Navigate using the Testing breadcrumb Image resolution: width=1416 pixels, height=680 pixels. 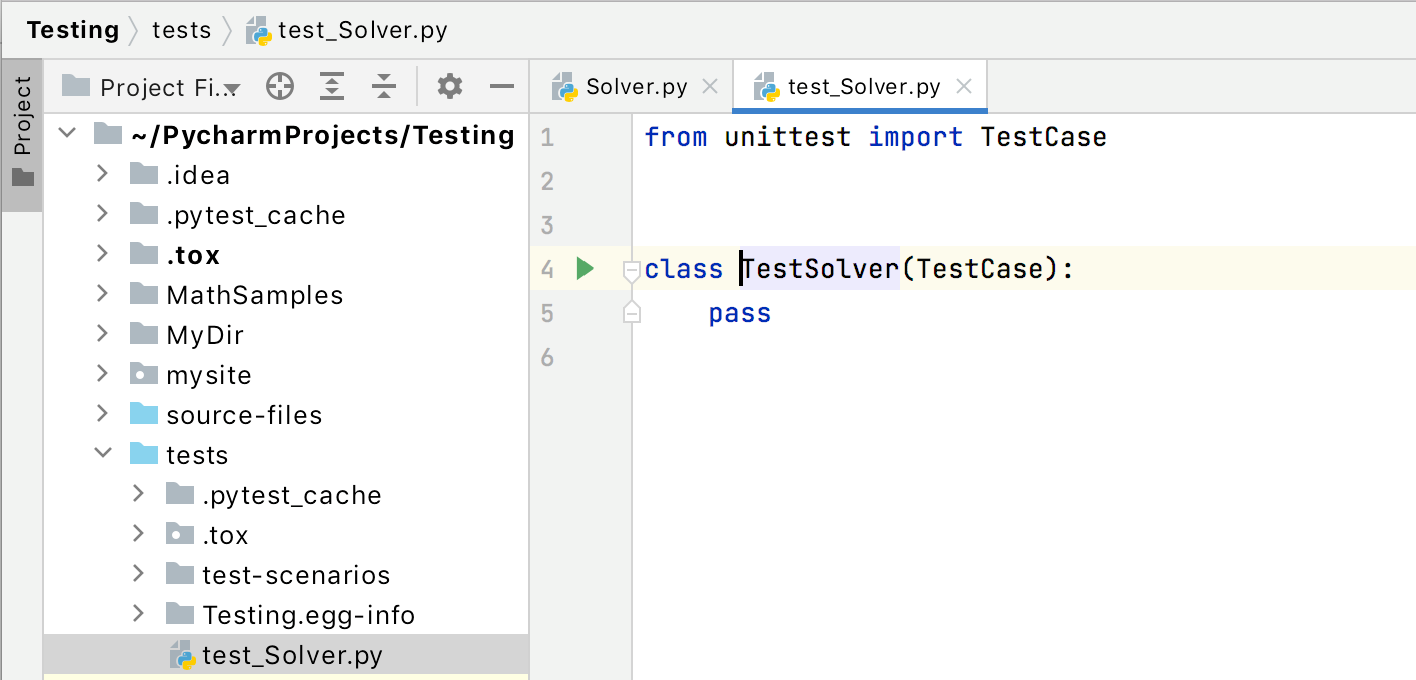point(72,29)
